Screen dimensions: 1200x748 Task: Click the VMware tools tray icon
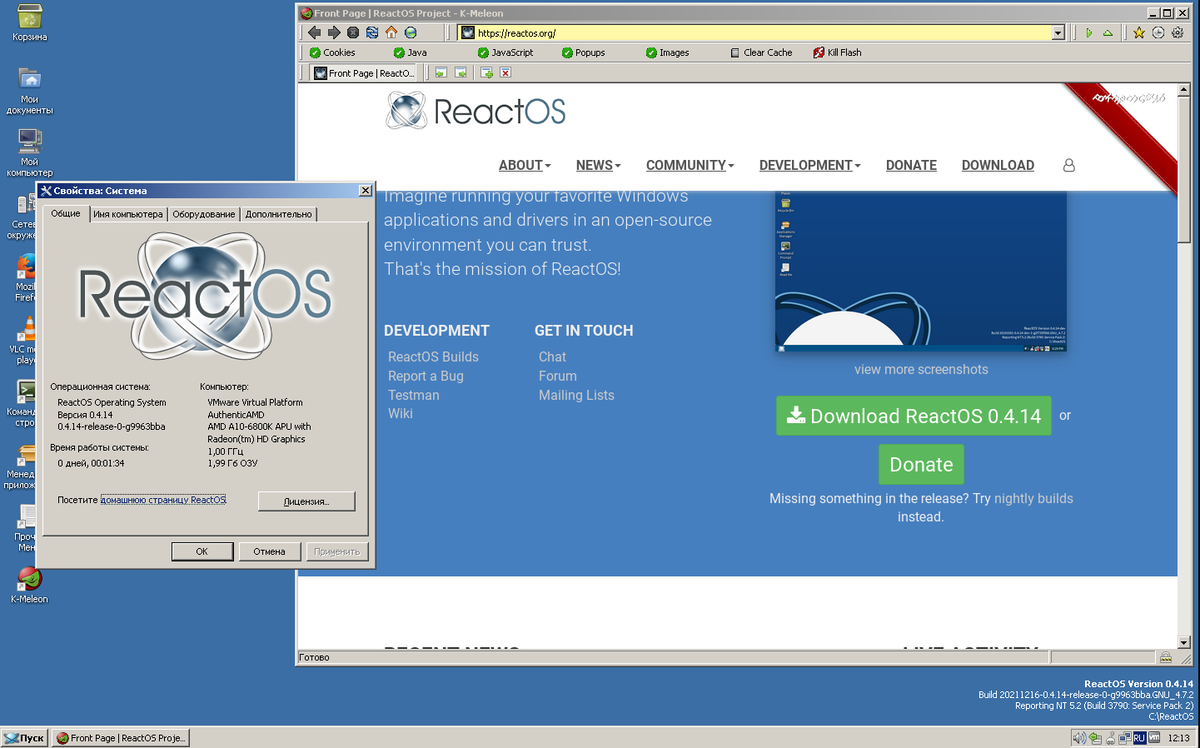click(1153, 738)
